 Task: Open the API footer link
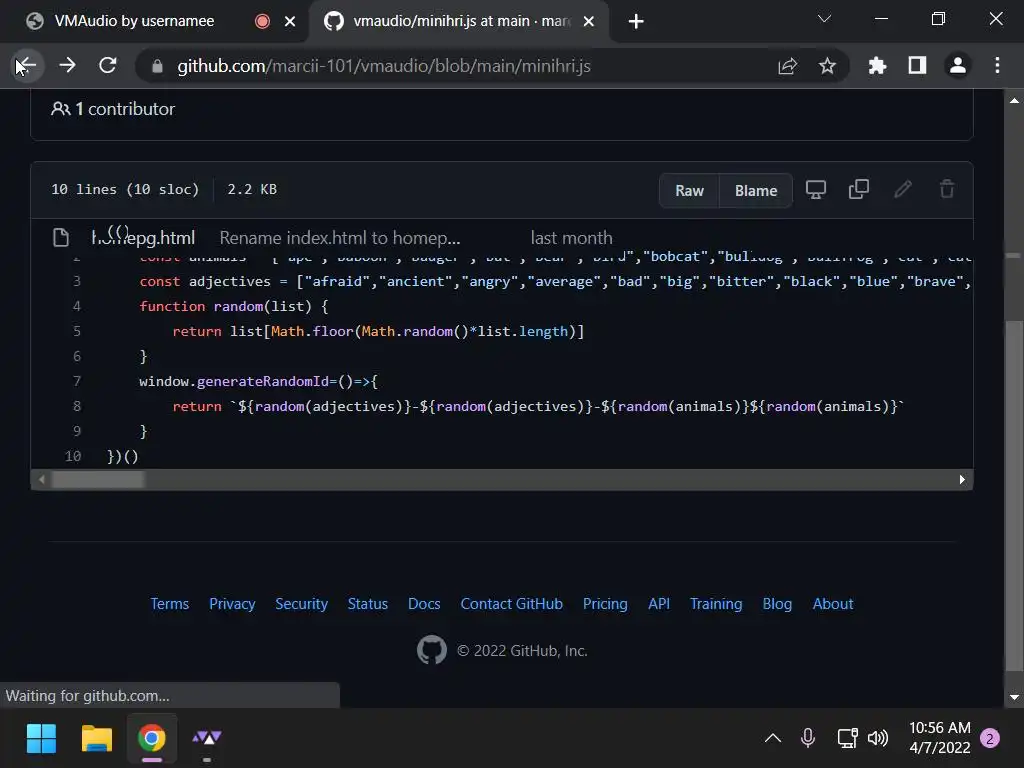tap(659, 603)
